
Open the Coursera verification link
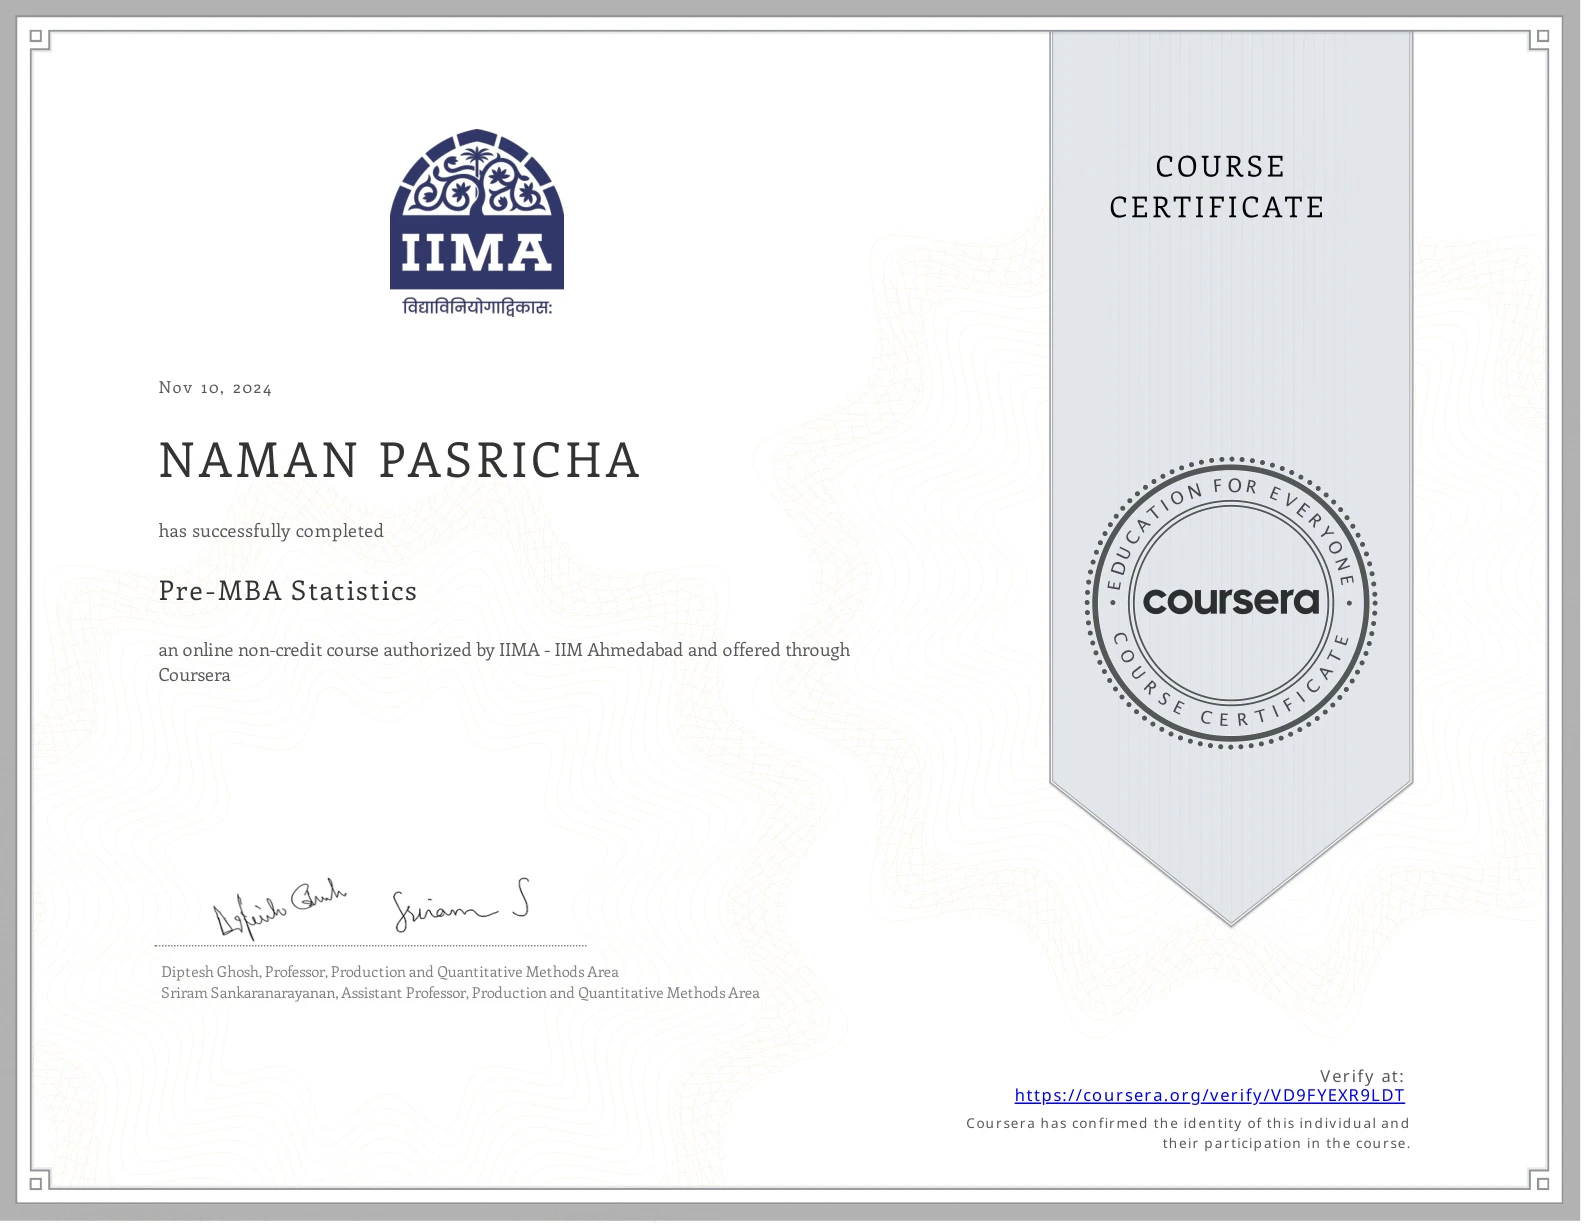tap(1209, 1096)
